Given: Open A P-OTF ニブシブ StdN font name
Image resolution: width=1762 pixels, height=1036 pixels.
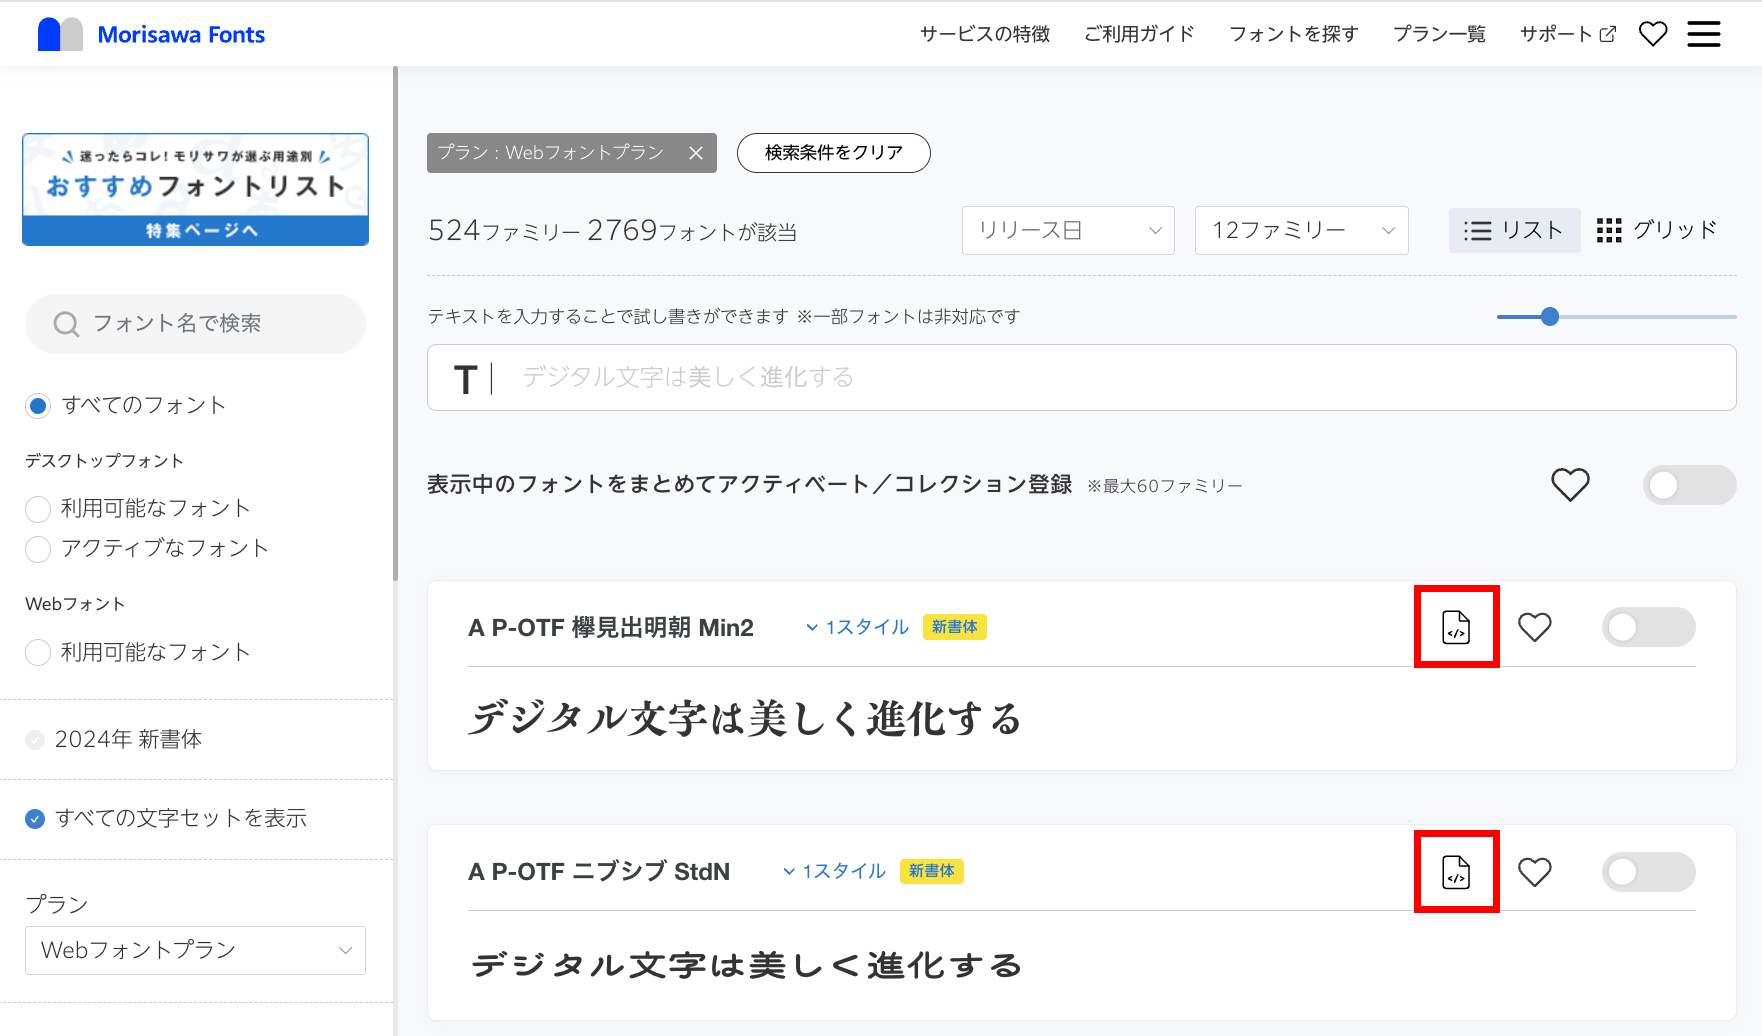Looking at the screenshot, I should coord(599,872).
